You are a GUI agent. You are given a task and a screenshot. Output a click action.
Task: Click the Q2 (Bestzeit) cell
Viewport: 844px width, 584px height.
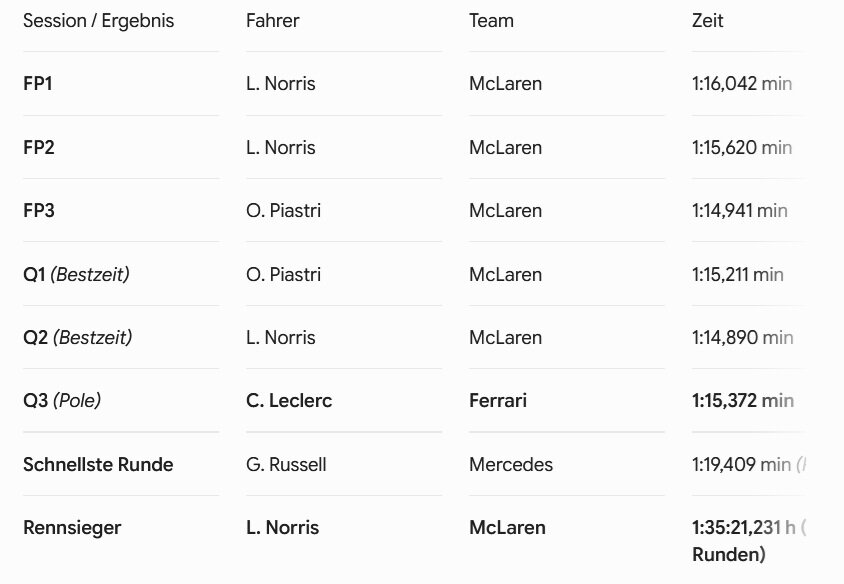coord(78,337)
